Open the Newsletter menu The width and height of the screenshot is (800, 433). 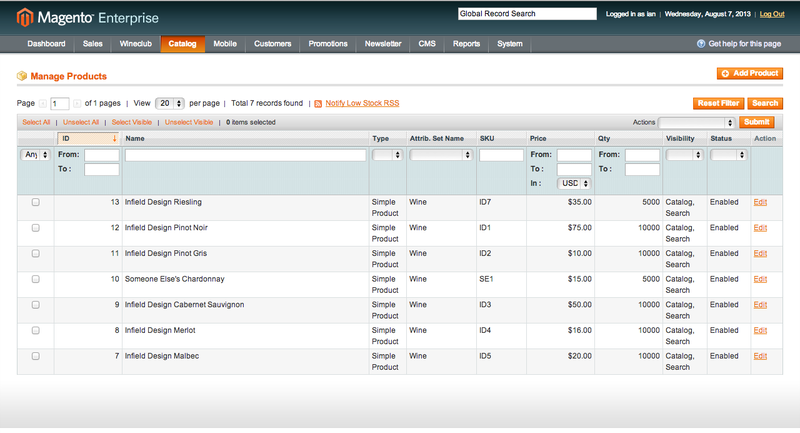[383, 44]
